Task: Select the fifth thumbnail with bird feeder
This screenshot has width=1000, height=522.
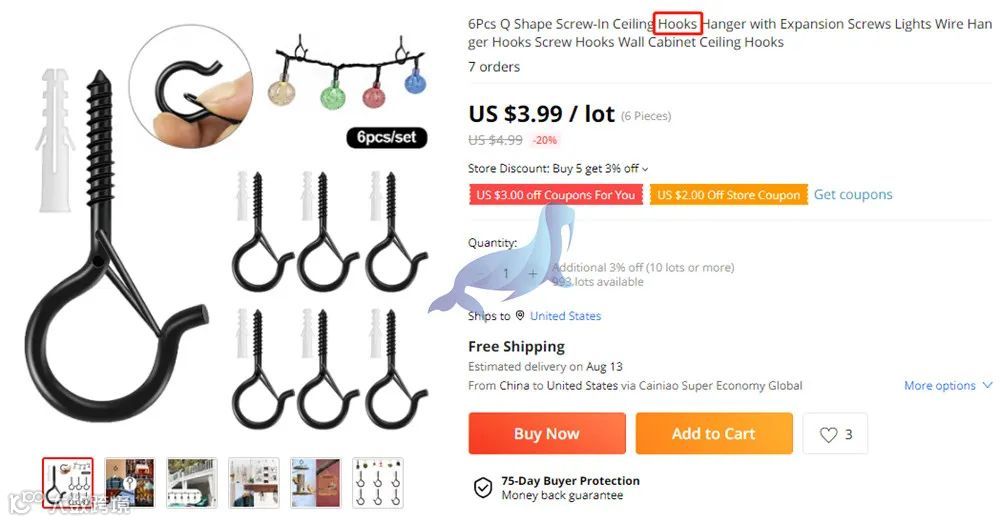Action: (x=315, y=482)
